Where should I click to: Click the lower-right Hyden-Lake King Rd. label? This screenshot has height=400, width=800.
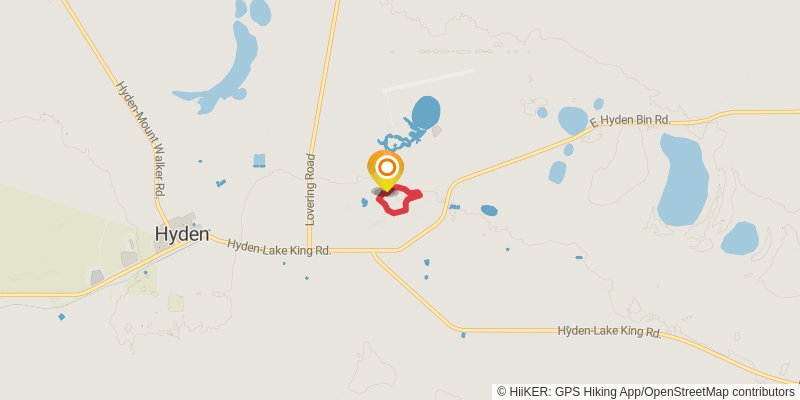coord(609,332)
